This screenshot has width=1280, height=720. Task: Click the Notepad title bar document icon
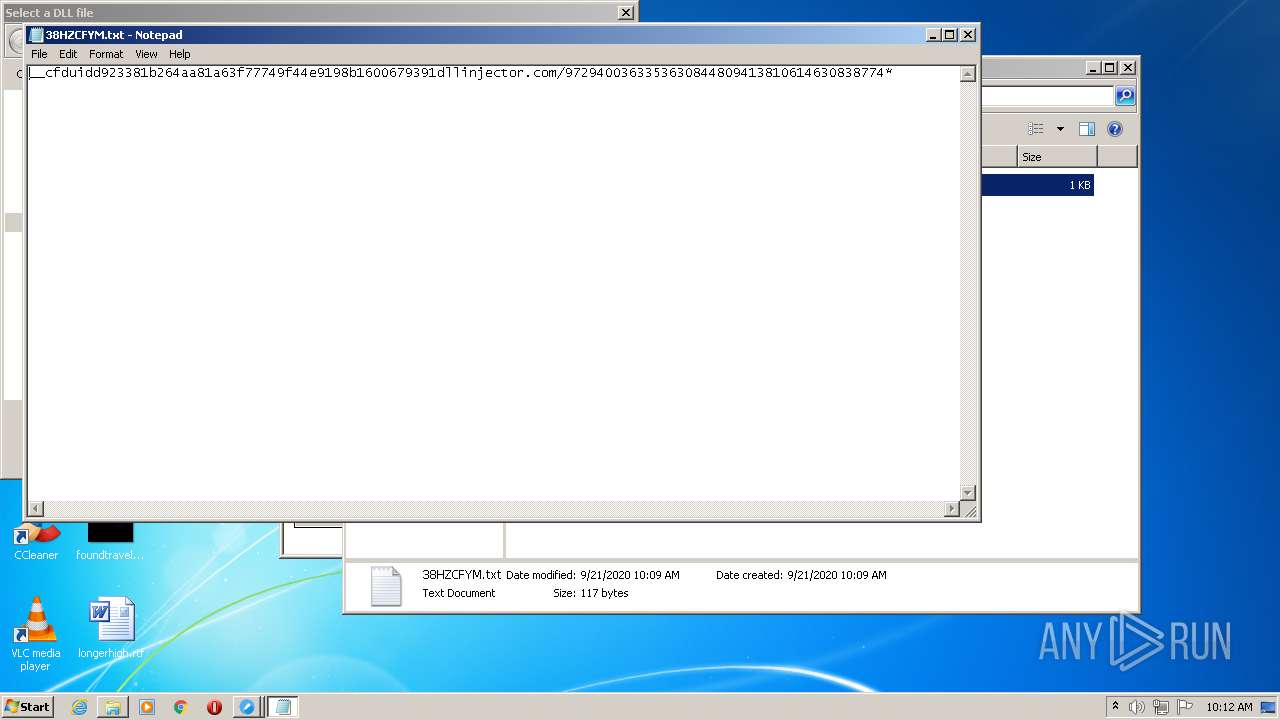tap(36, 35)
